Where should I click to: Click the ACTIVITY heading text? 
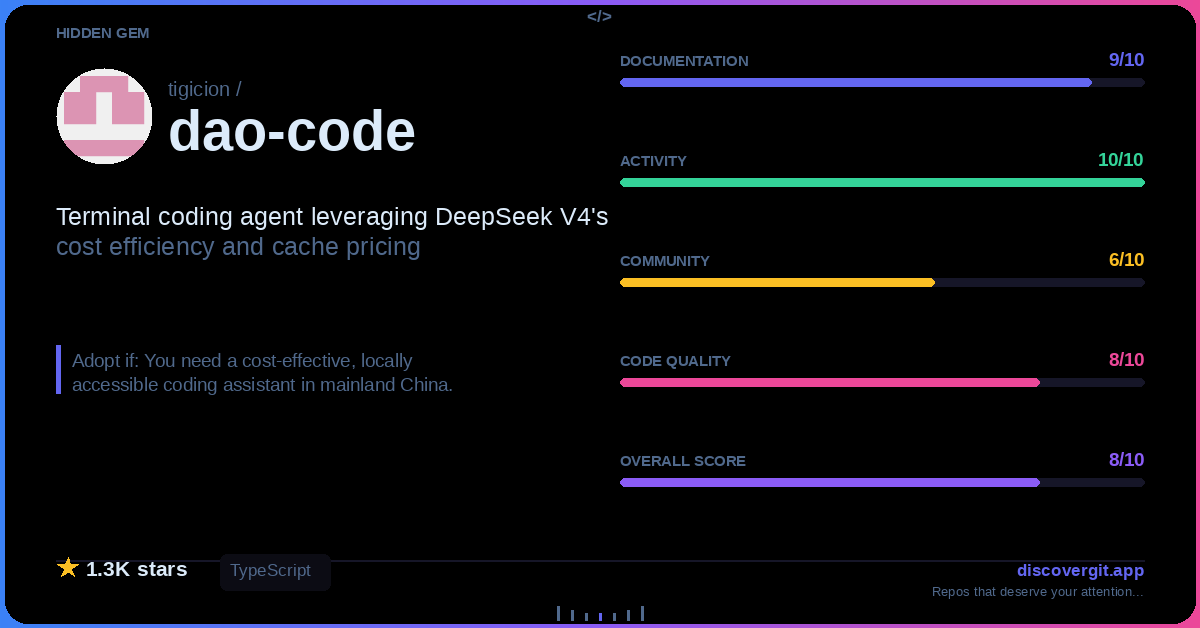pyautogui.click(x=653, y=161)
